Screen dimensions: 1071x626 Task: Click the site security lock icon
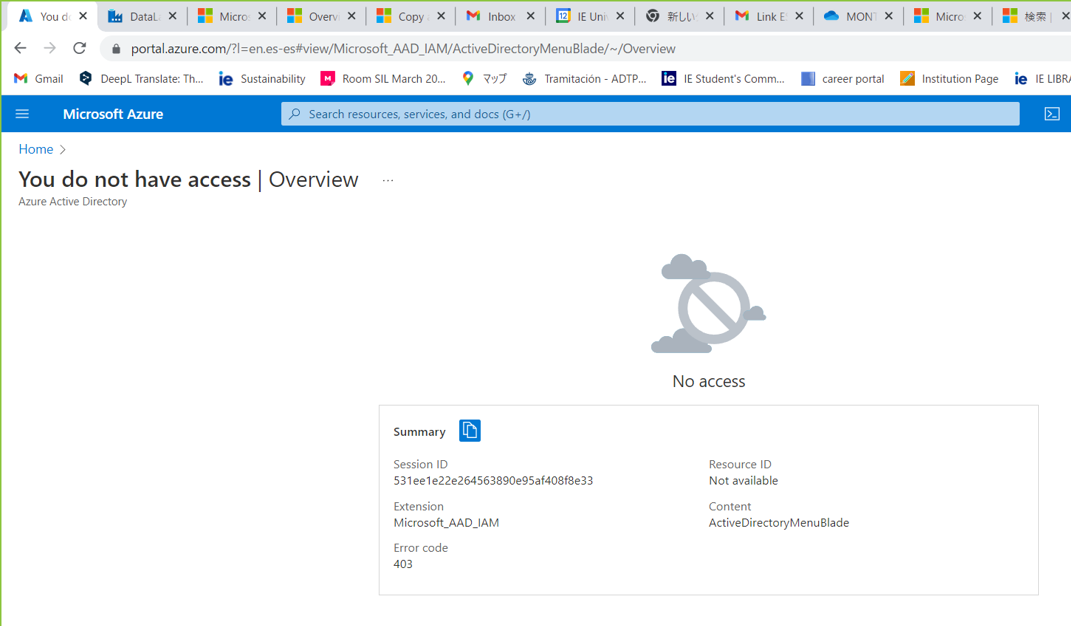pyautogui.click(x=115, y=47)
